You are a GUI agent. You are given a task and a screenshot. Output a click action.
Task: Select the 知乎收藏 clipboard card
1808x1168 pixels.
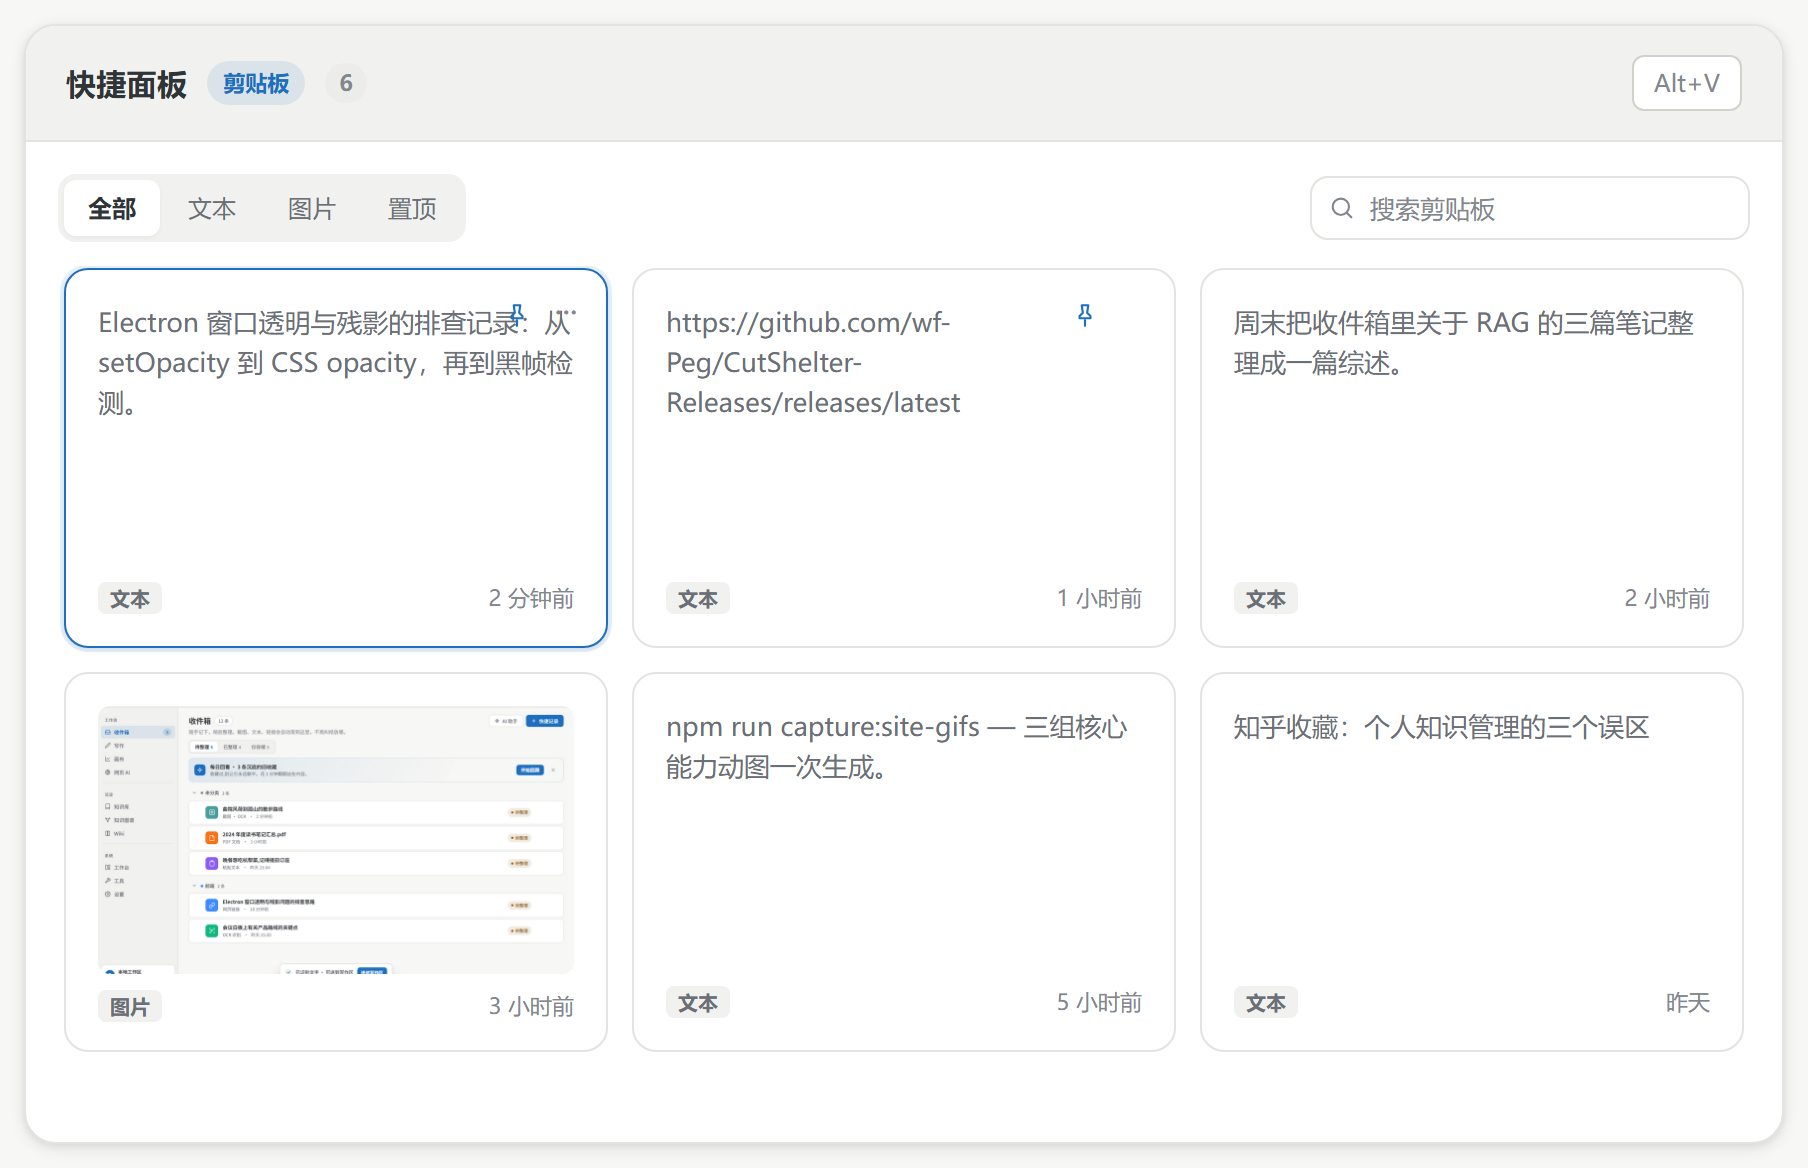[x=1472, y=862]
